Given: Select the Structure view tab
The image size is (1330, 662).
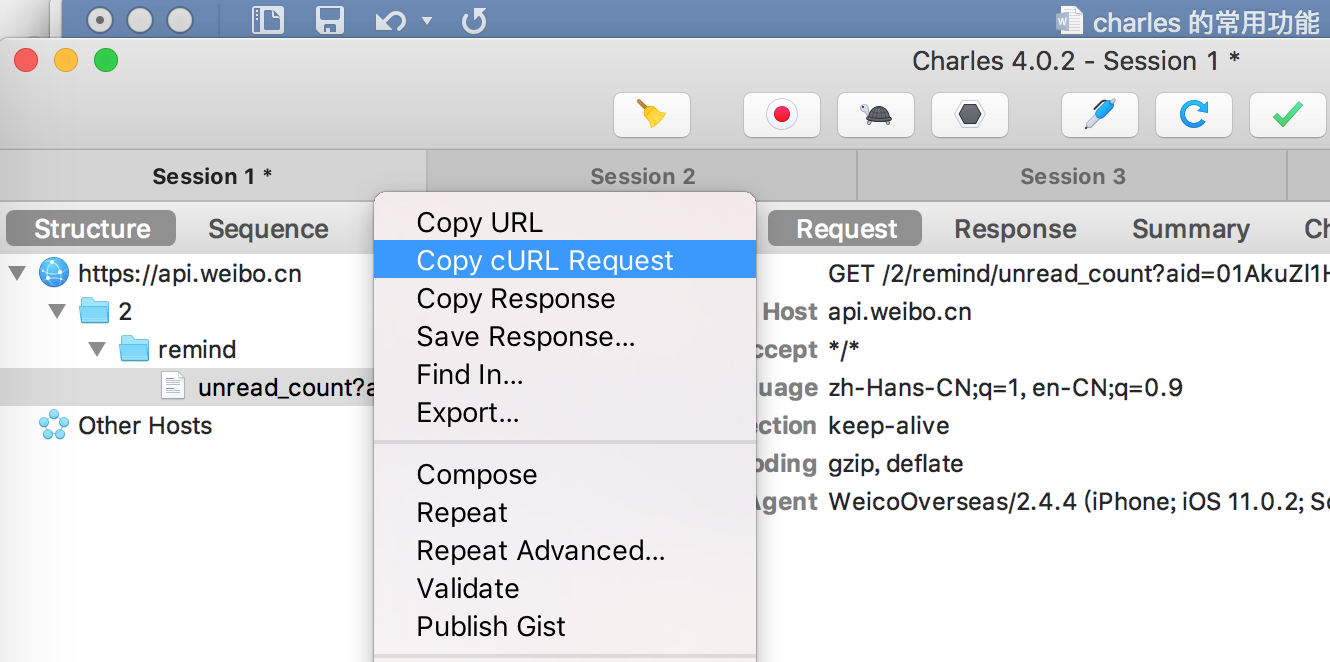Looking at the screenshot, I should pyautogui.click(x=92, y=229).
